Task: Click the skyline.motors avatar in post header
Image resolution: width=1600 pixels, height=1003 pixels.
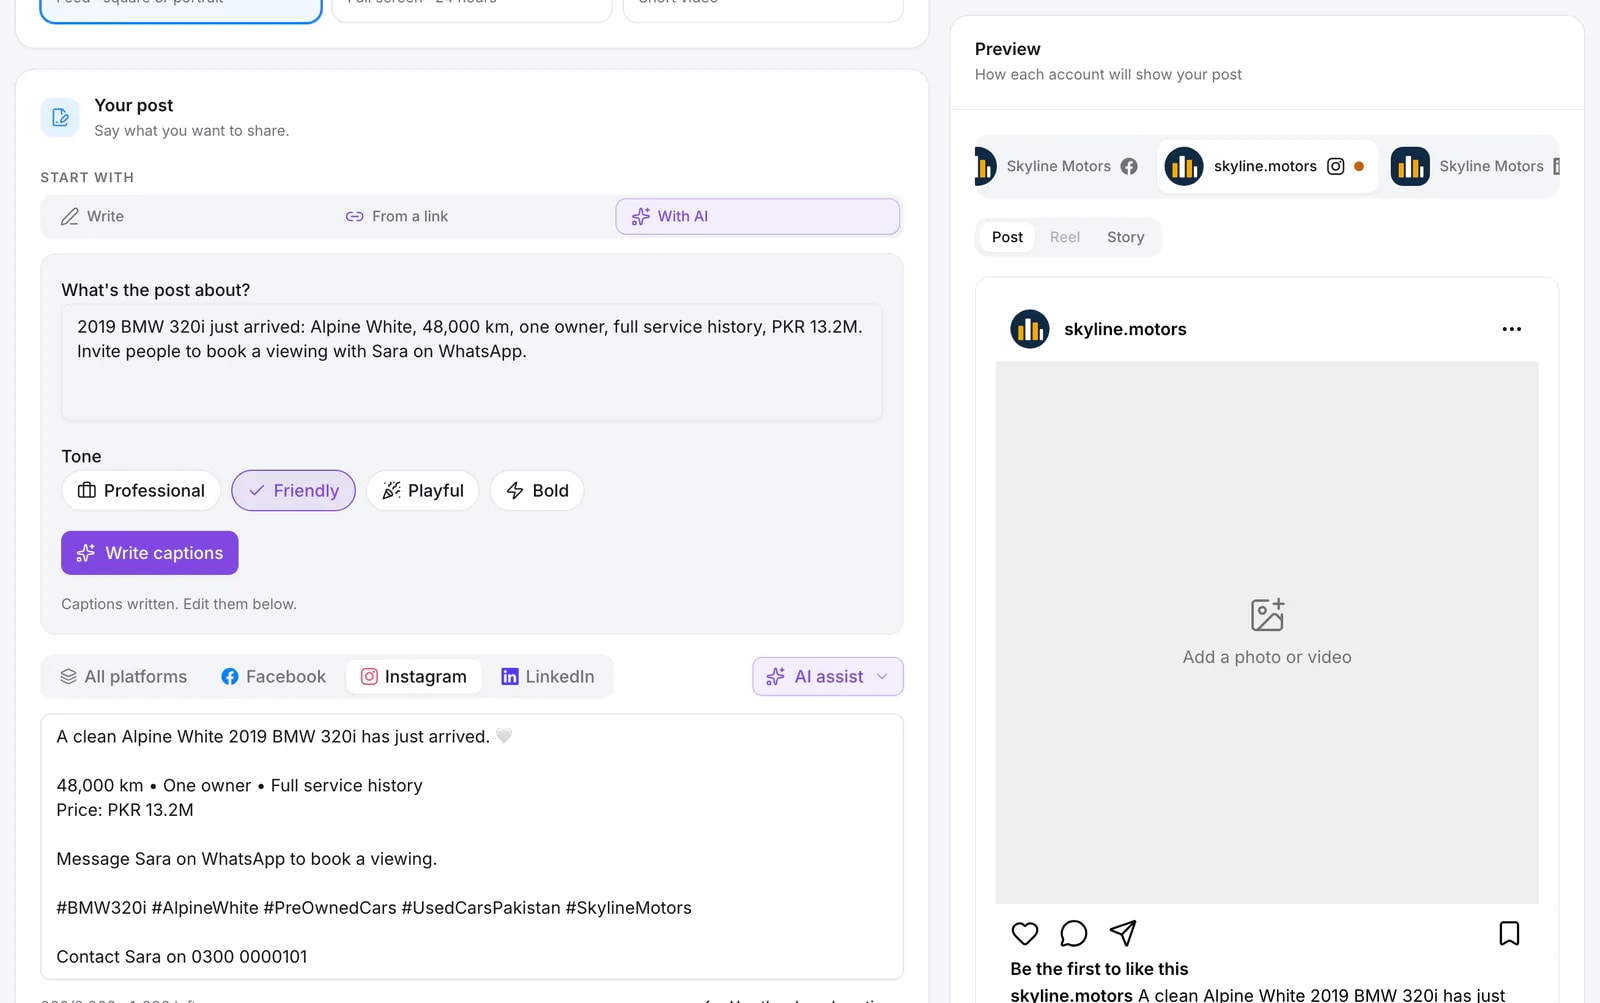Action: pyautogui.click(x=1030, y=329)
